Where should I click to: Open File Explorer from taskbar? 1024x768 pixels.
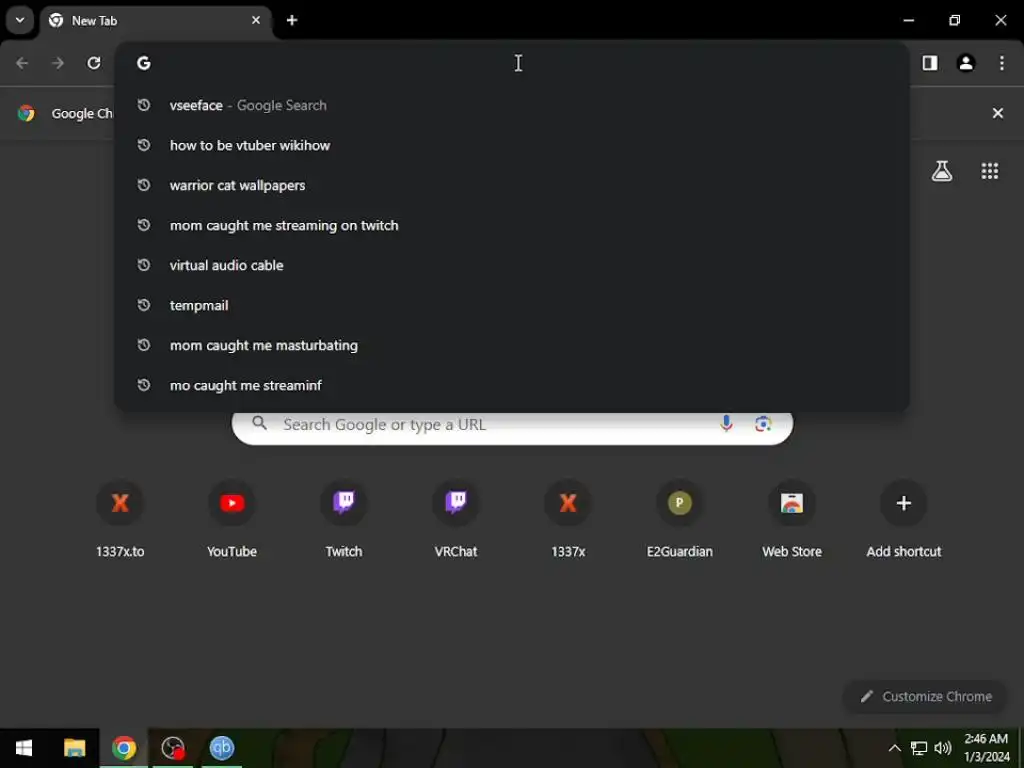(x=74, y=748)
